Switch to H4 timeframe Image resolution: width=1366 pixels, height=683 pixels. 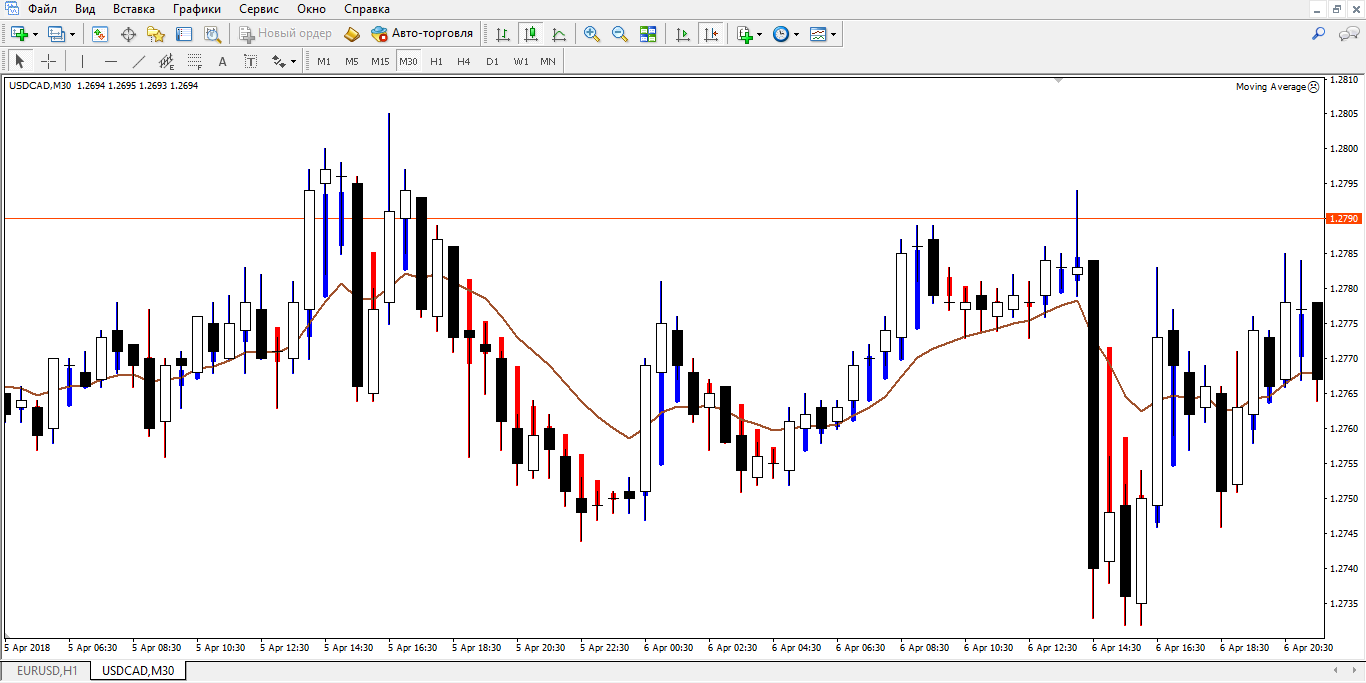[x=464, y=61]
